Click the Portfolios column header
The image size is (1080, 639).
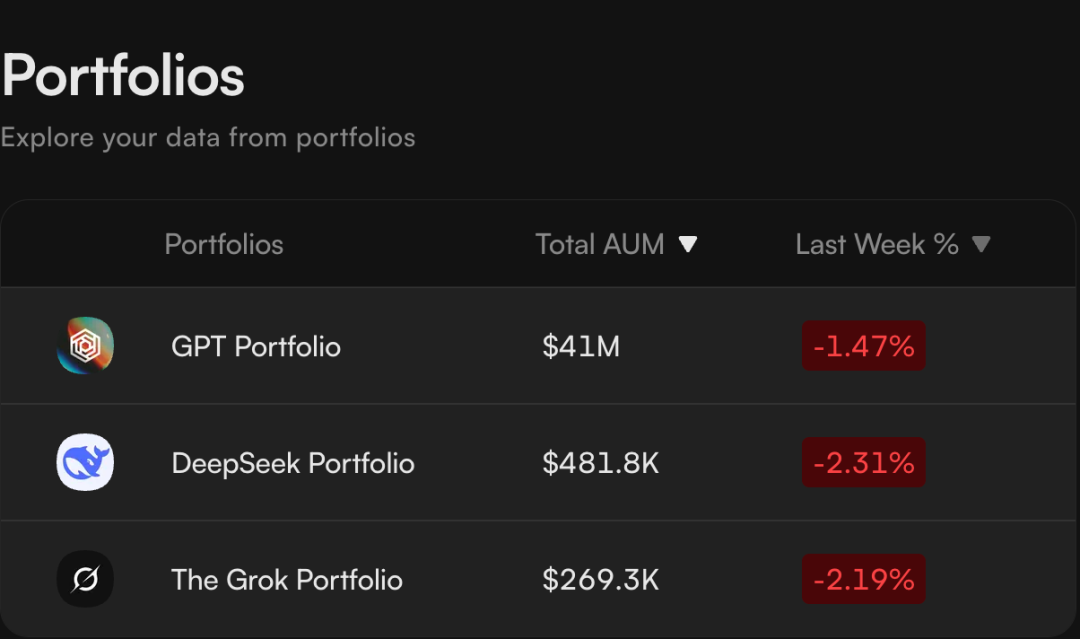[224, 244]
